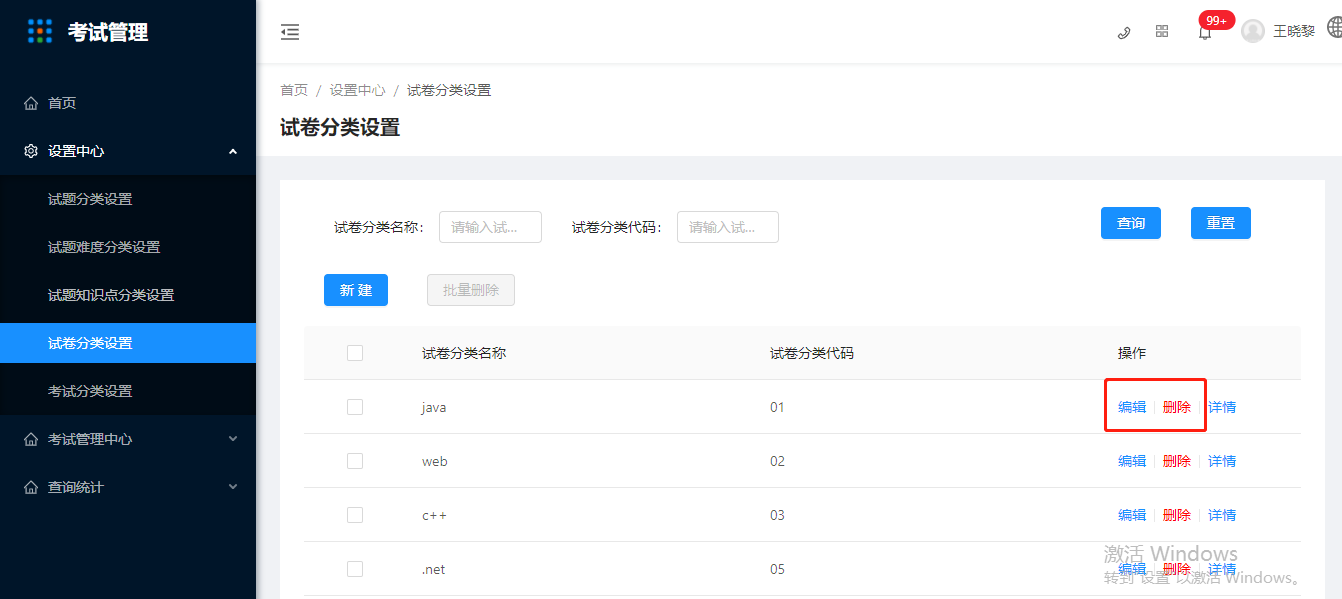The width and height of the screenshot is (1342, 599).
Task: Click code cell 01
Action: coord(778,407)
